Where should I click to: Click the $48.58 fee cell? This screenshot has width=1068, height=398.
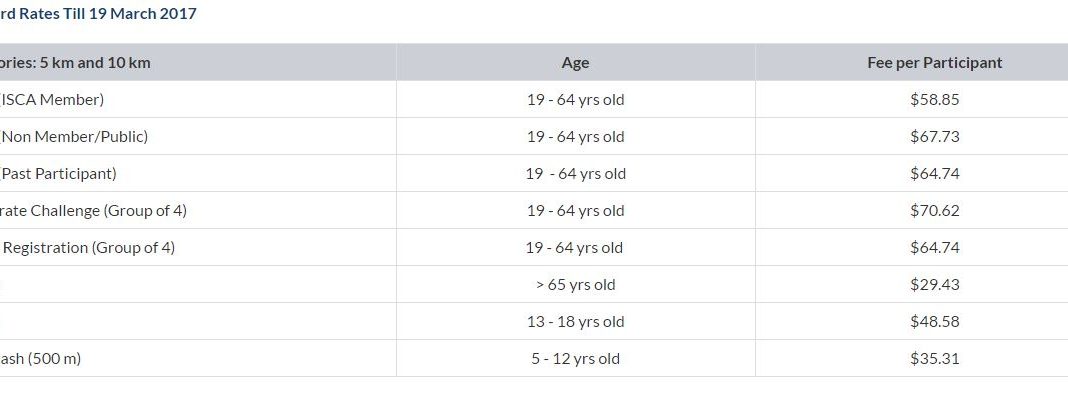coord(934,321)
